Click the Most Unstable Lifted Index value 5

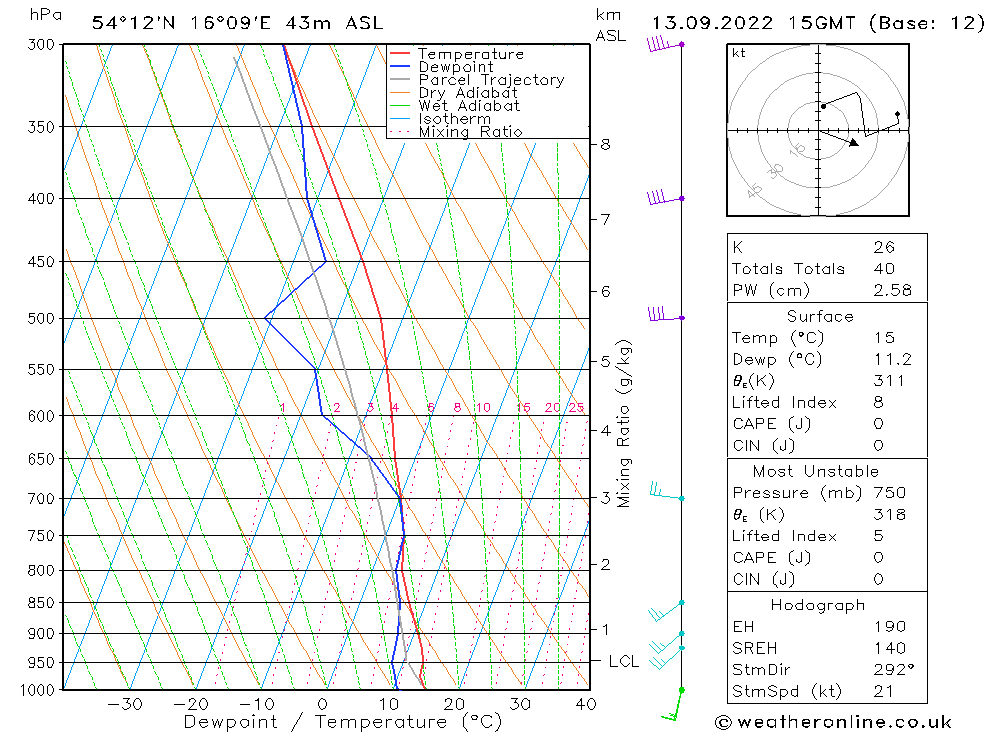(879, 536)
